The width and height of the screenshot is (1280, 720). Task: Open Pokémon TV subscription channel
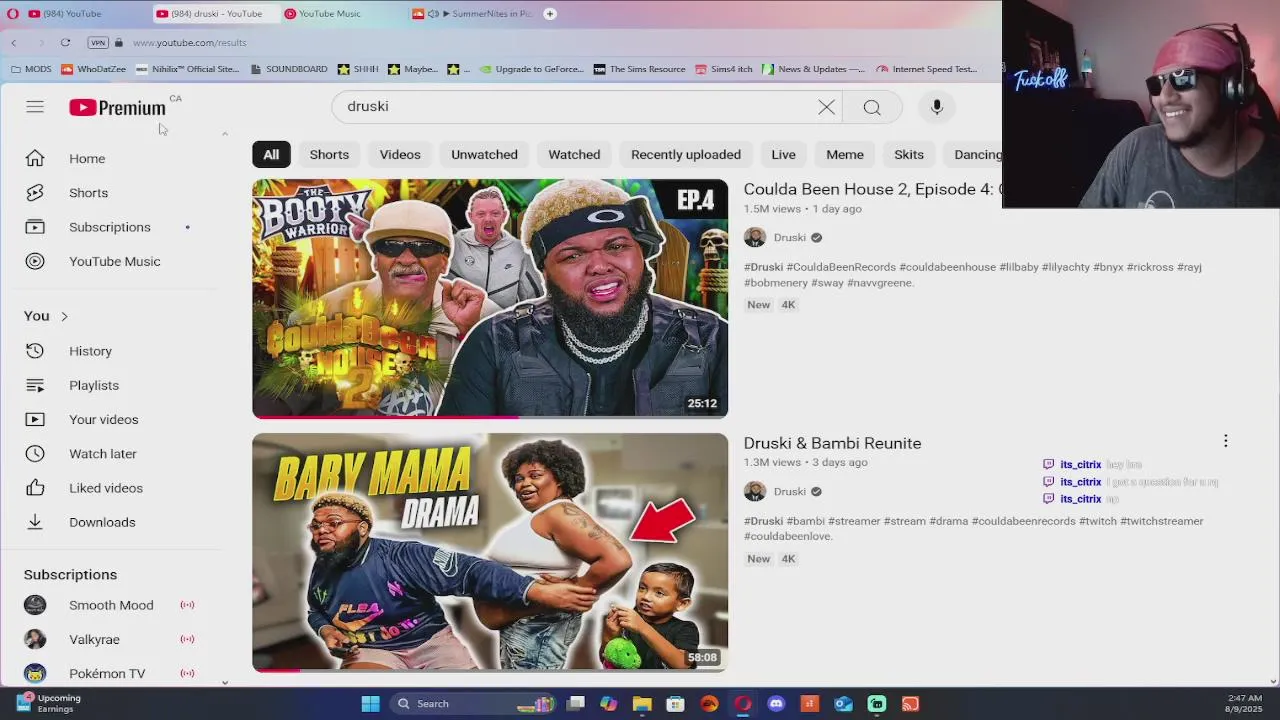click(106, 673)
